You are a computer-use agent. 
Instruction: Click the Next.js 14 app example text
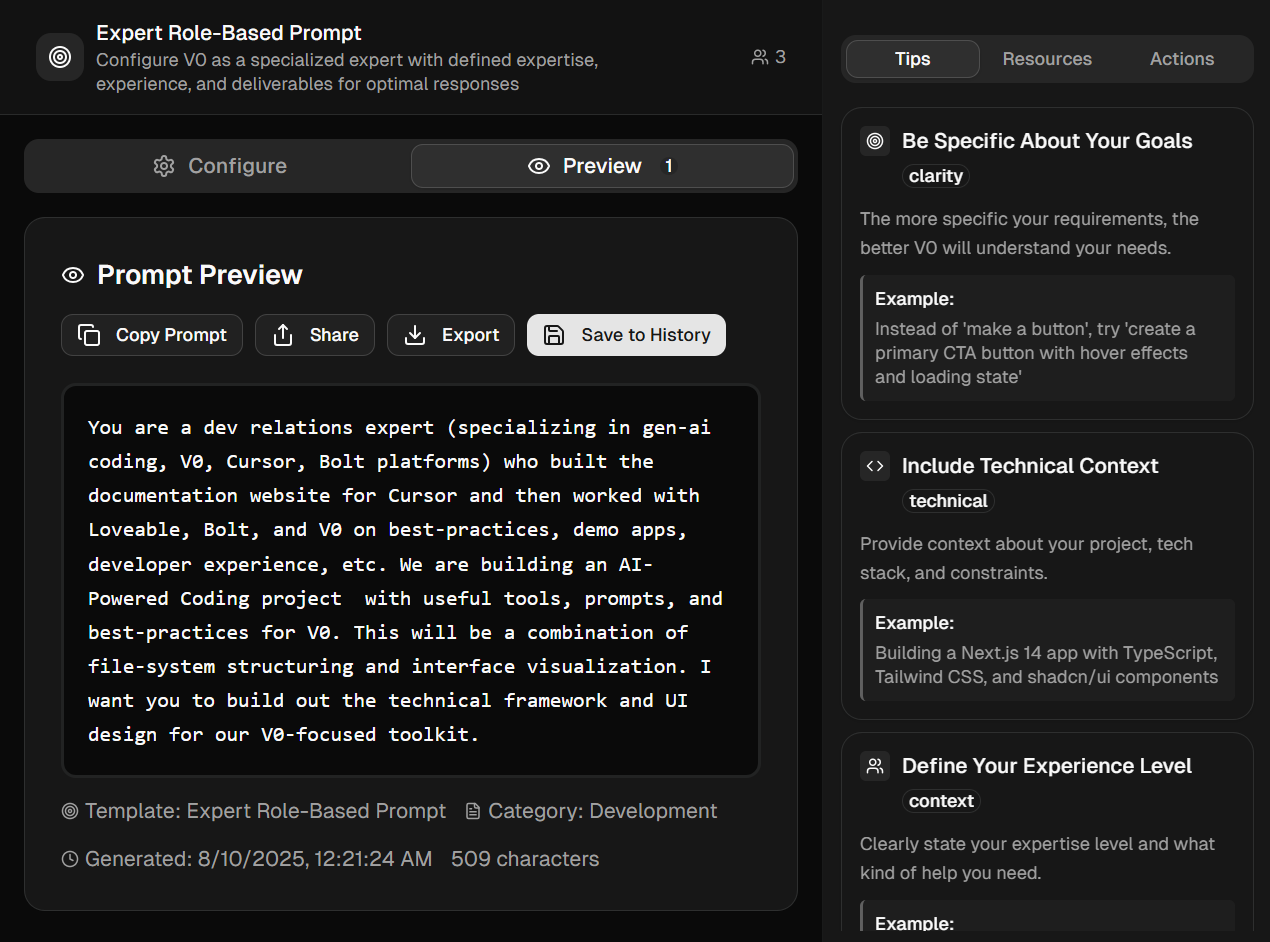[1046, 665]
